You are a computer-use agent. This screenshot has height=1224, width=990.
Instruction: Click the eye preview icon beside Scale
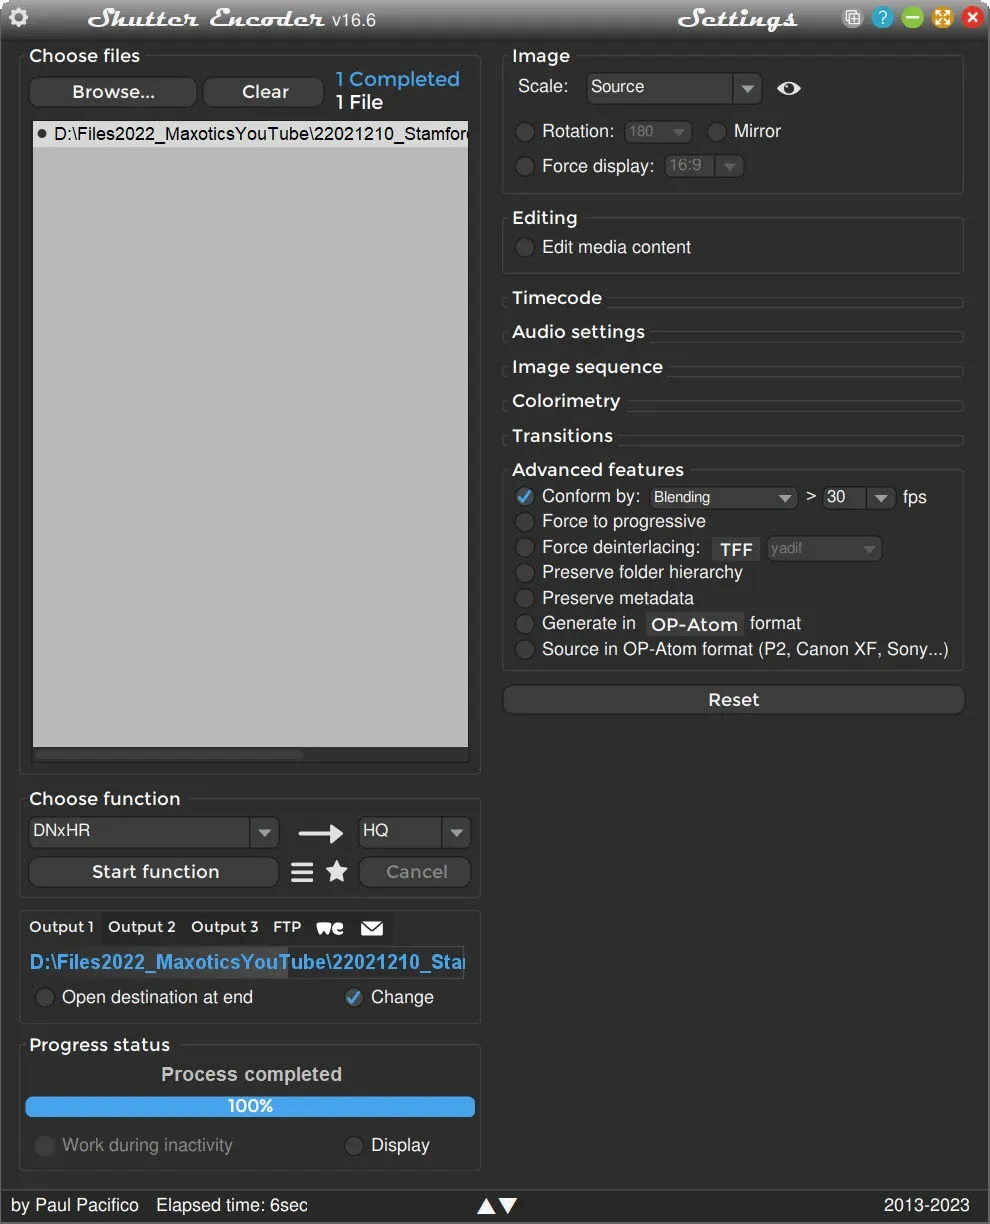789,88
